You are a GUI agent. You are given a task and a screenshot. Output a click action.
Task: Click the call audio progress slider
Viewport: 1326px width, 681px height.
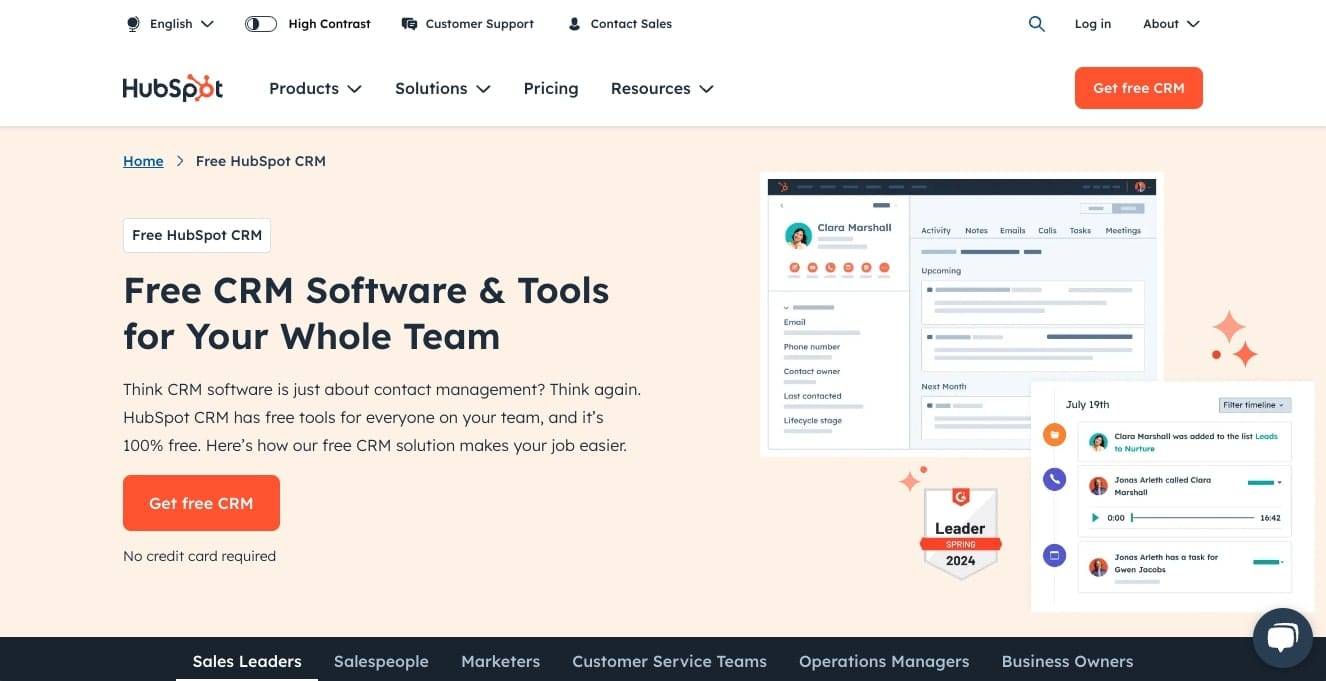pos(1192,518)
